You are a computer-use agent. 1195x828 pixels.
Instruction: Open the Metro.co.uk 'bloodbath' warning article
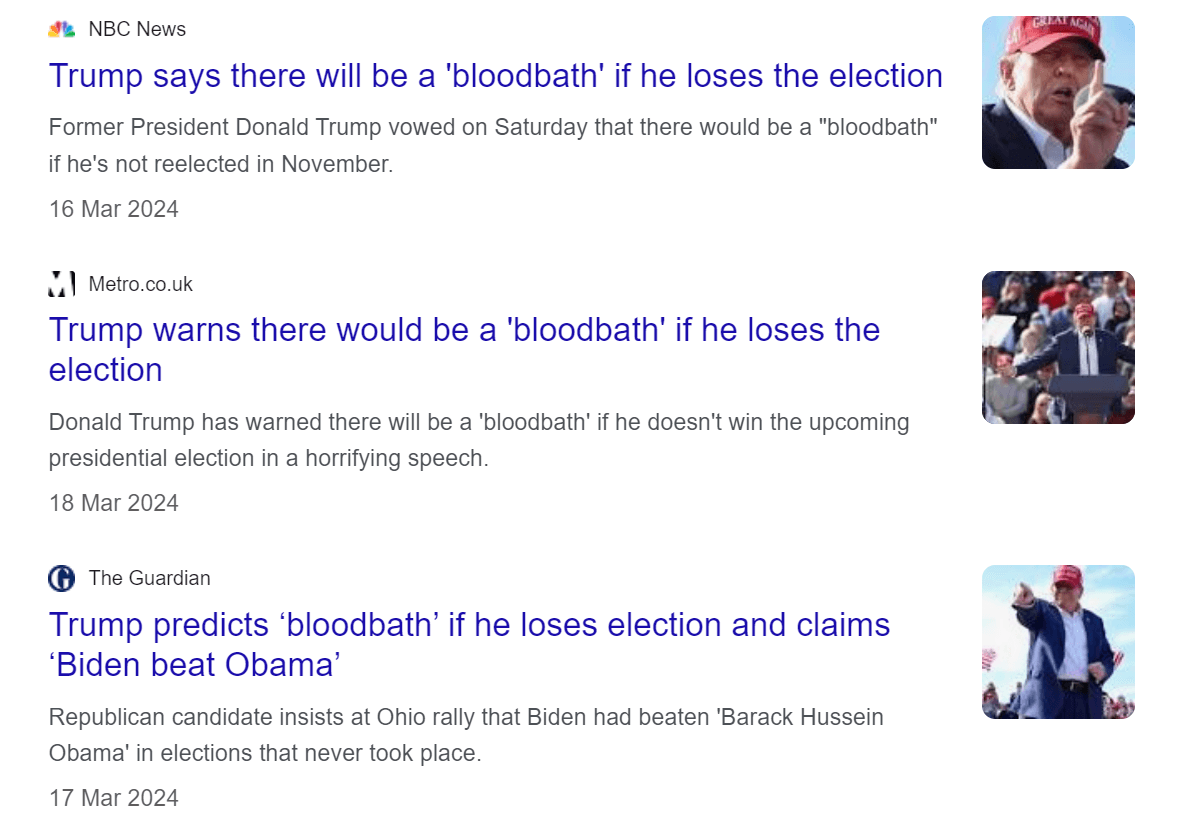(x=464, y=330)
